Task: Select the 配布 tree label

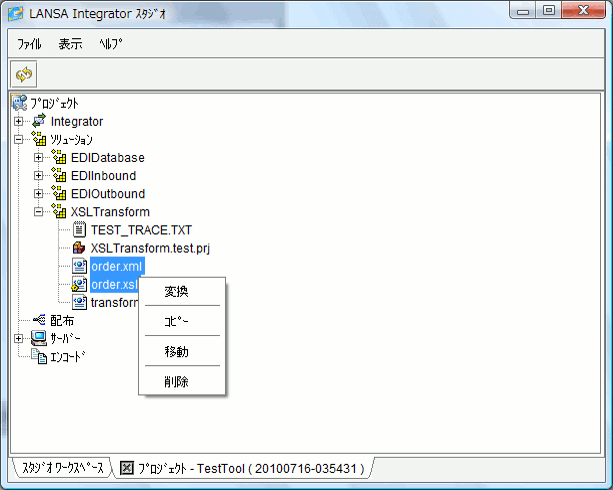Action: (62, 321)
